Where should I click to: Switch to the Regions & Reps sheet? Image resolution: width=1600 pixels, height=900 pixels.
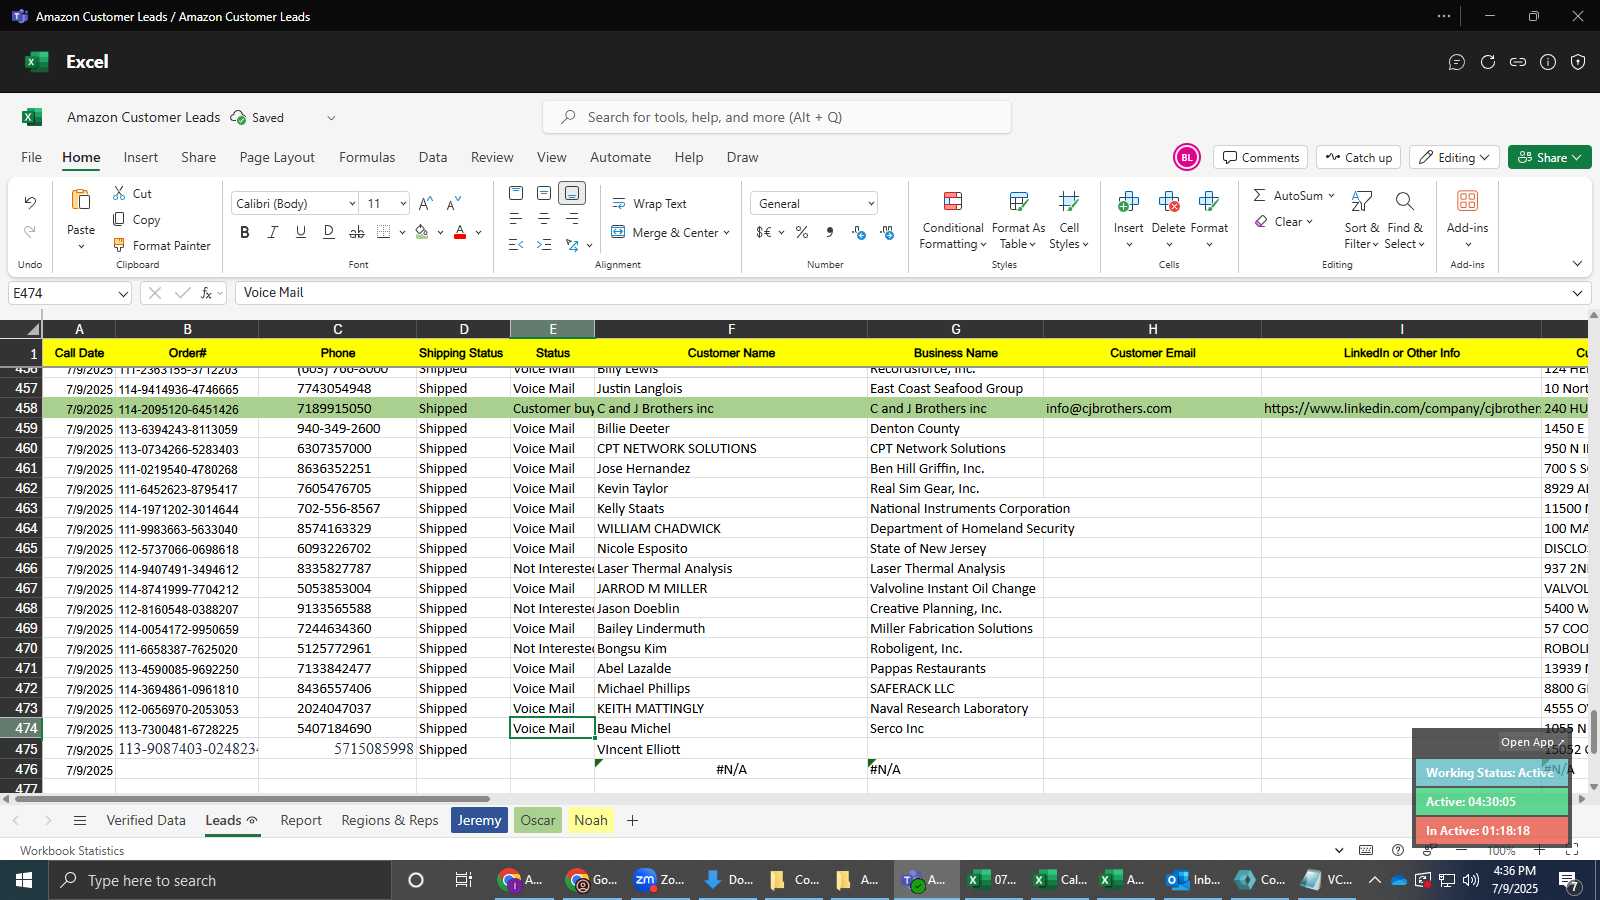click(390, 820)
